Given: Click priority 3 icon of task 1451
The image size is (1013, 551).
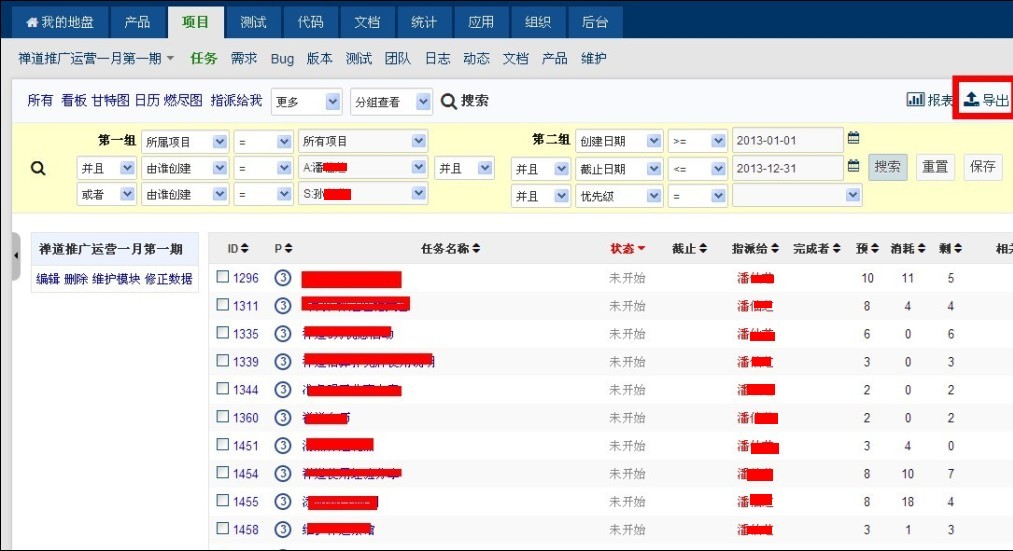Looking at the screenshot, I should click(x=282, y=446).
